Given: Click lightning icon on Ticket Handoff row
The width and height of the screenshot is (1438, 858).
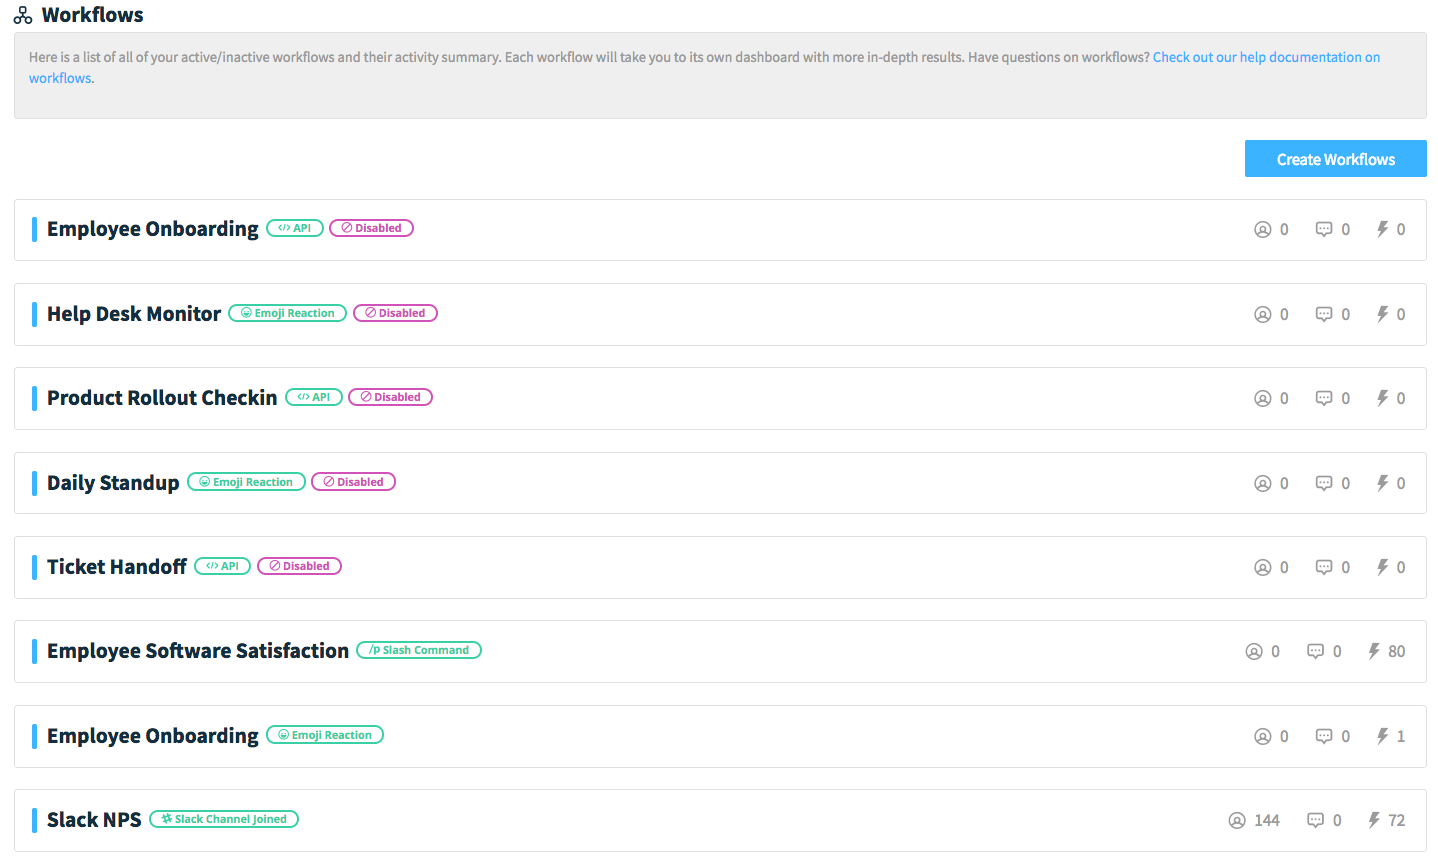Looking at the screenshot, I should click(x=1382, y=567).
